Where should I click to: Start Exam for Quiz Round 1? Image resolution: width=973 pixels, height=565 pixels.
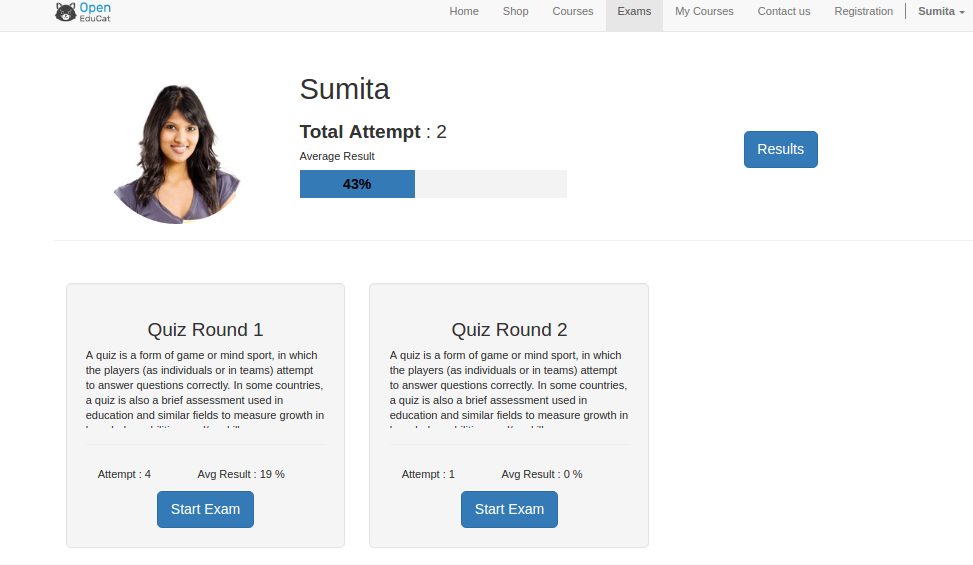205,509
